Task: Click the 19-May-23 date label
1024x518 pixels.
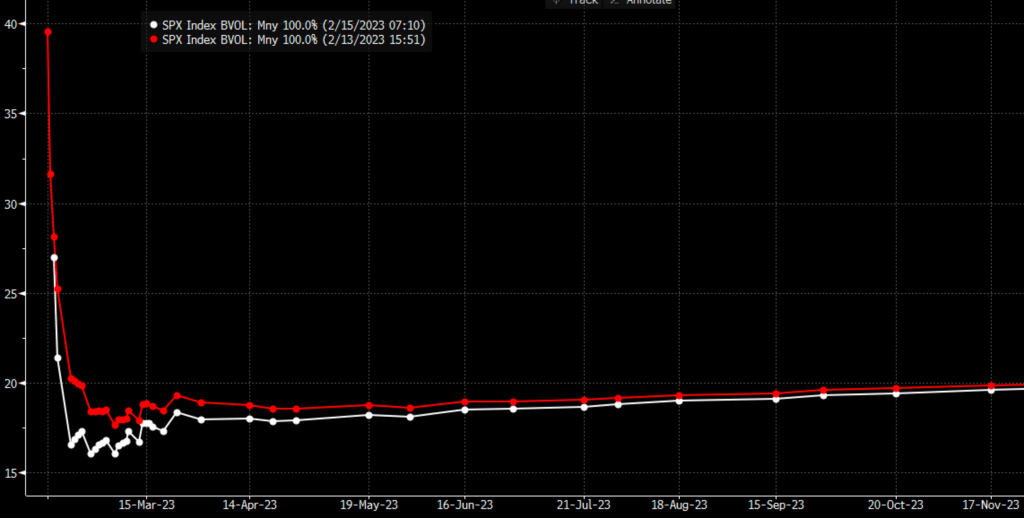Action: 369,505
